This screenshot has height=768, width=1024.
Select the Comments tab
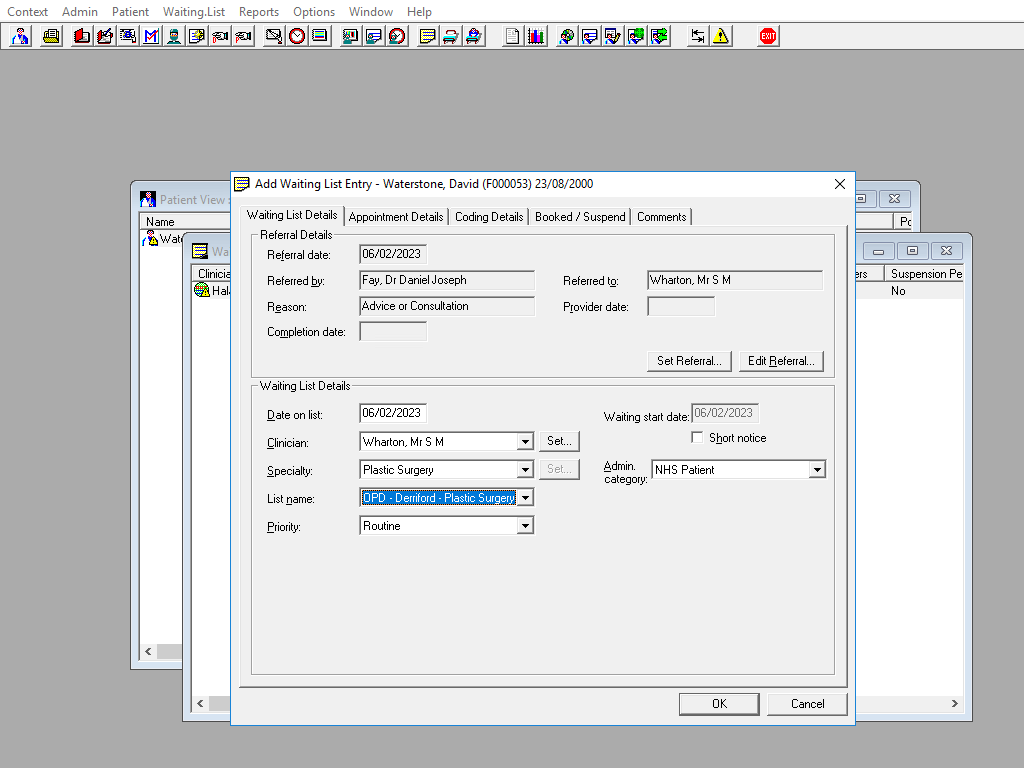[x=662, y=217]
